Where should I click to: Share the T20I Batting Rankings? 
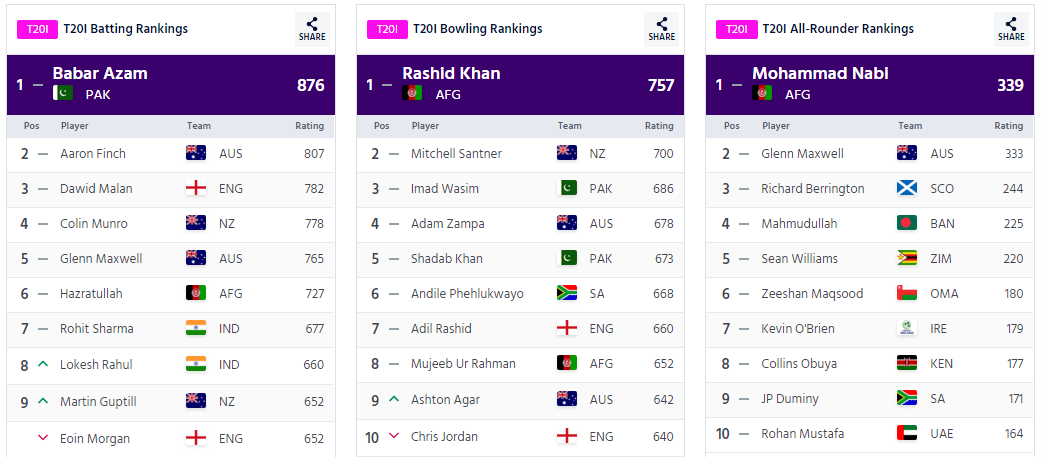click(312, 28)
